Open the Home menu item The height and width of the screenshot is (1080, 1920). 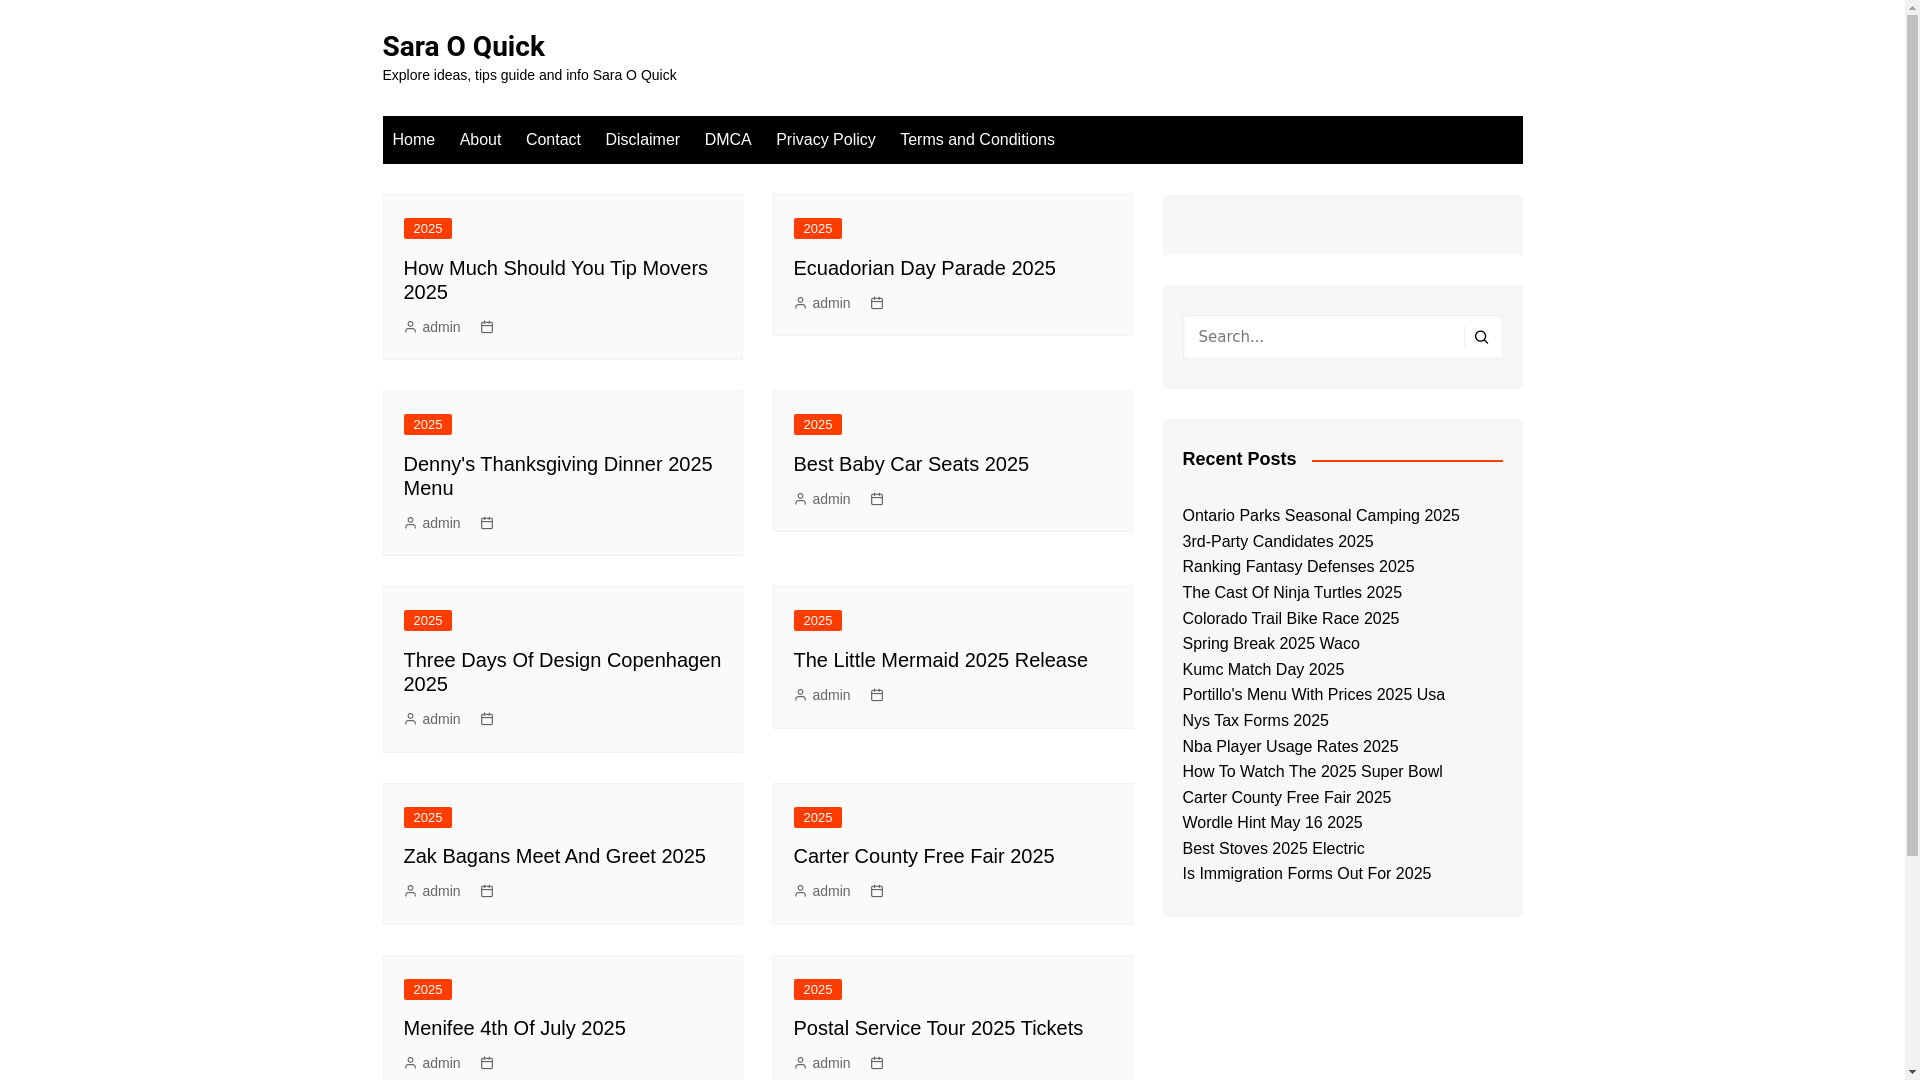click(x=414, y=140)
